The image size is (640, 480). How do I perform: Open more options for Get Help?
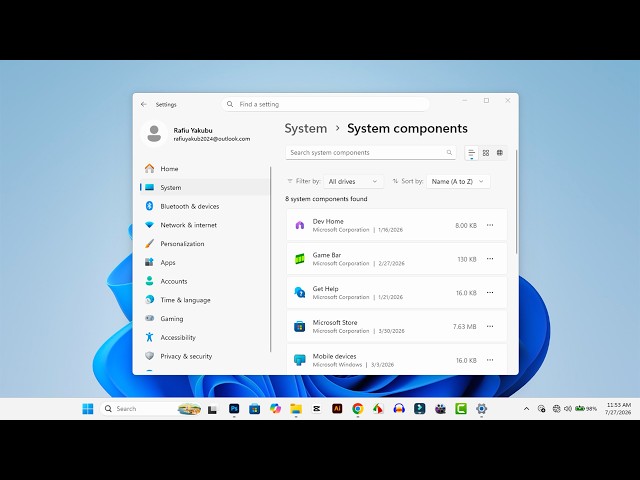coord(490,293)
